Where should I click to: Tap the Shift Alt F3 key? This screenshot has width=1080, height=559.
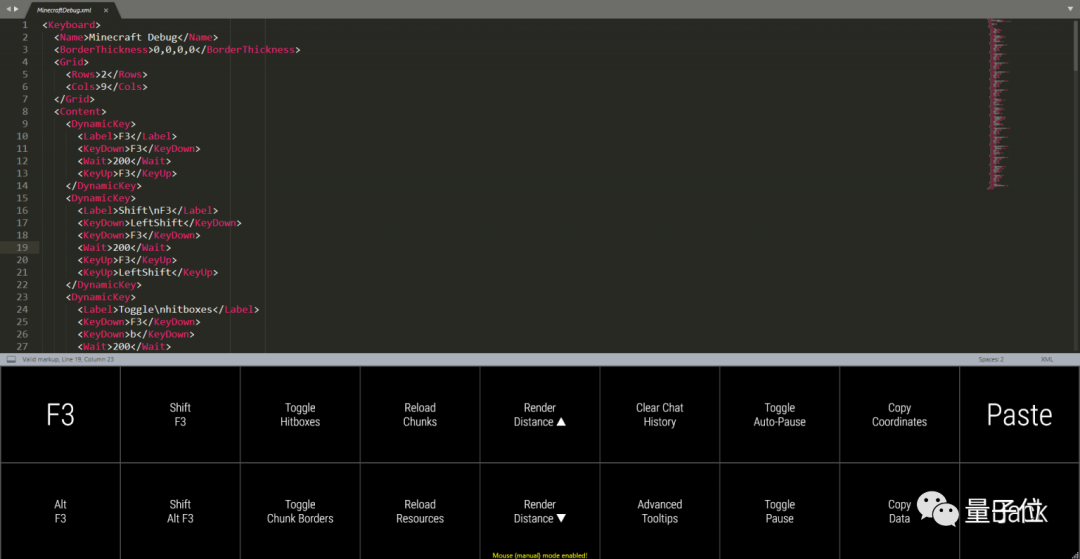(x=180, y=511)
